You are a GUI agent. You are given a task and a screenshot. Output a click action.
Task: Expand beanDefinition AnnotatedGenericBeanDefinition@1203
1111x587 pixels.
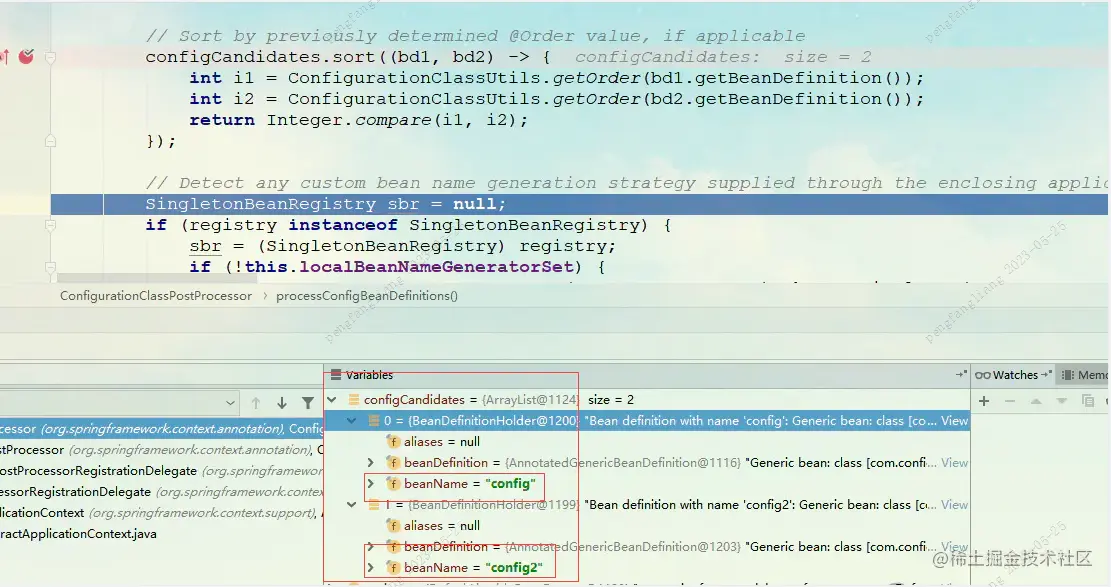tap(371, 547)
